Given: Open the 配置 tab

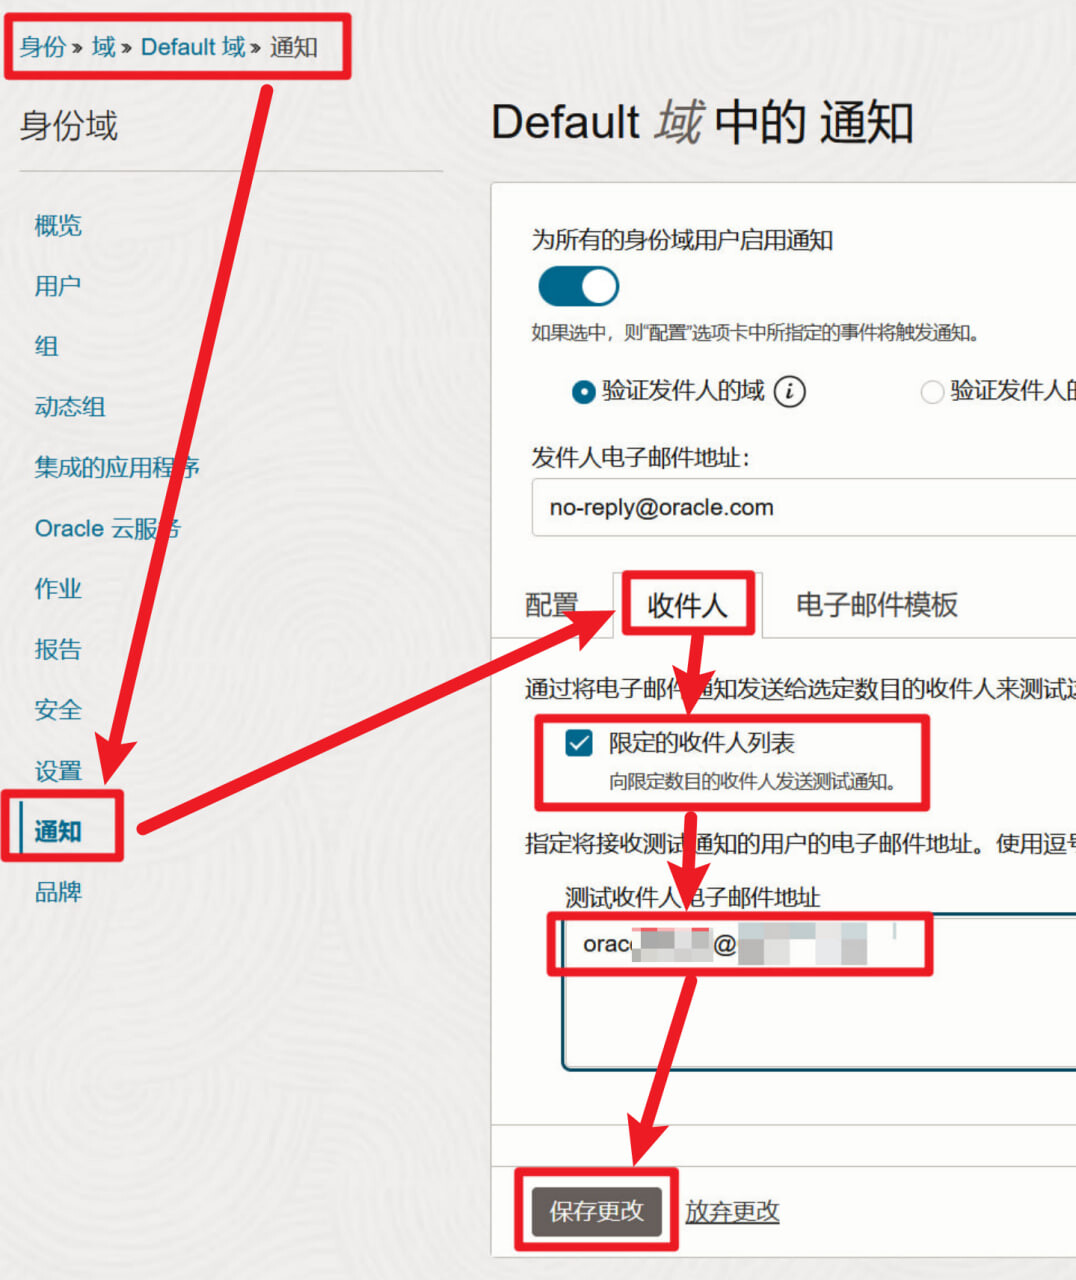Looking at the screenshot, I should click(x=551, y=605).
